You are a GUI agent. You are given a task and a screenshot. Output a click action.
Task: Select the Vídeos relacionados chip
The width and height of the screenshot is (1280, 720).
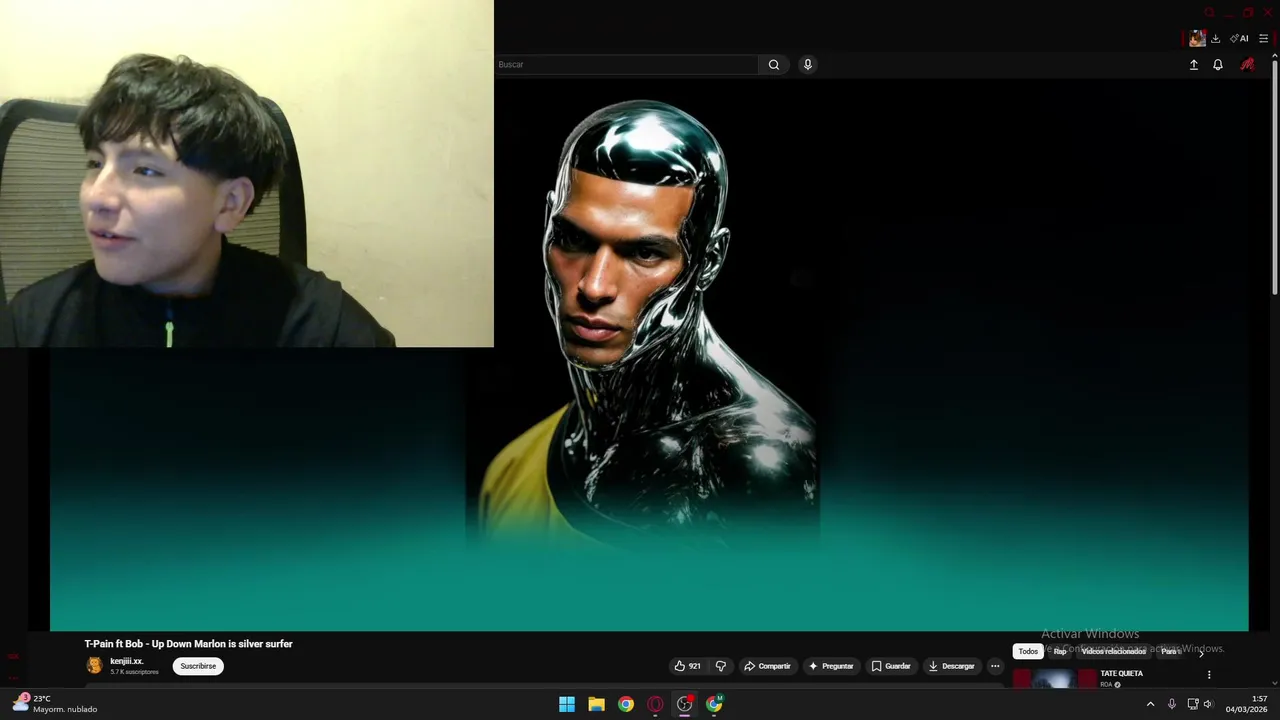click(x=1114, y=651)
